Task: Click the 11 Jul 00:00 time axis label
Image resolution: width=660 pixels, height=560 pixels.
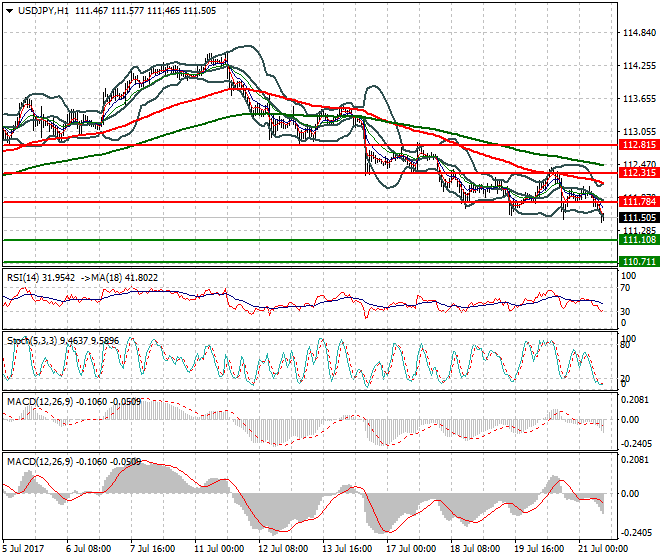Action: 219,549
